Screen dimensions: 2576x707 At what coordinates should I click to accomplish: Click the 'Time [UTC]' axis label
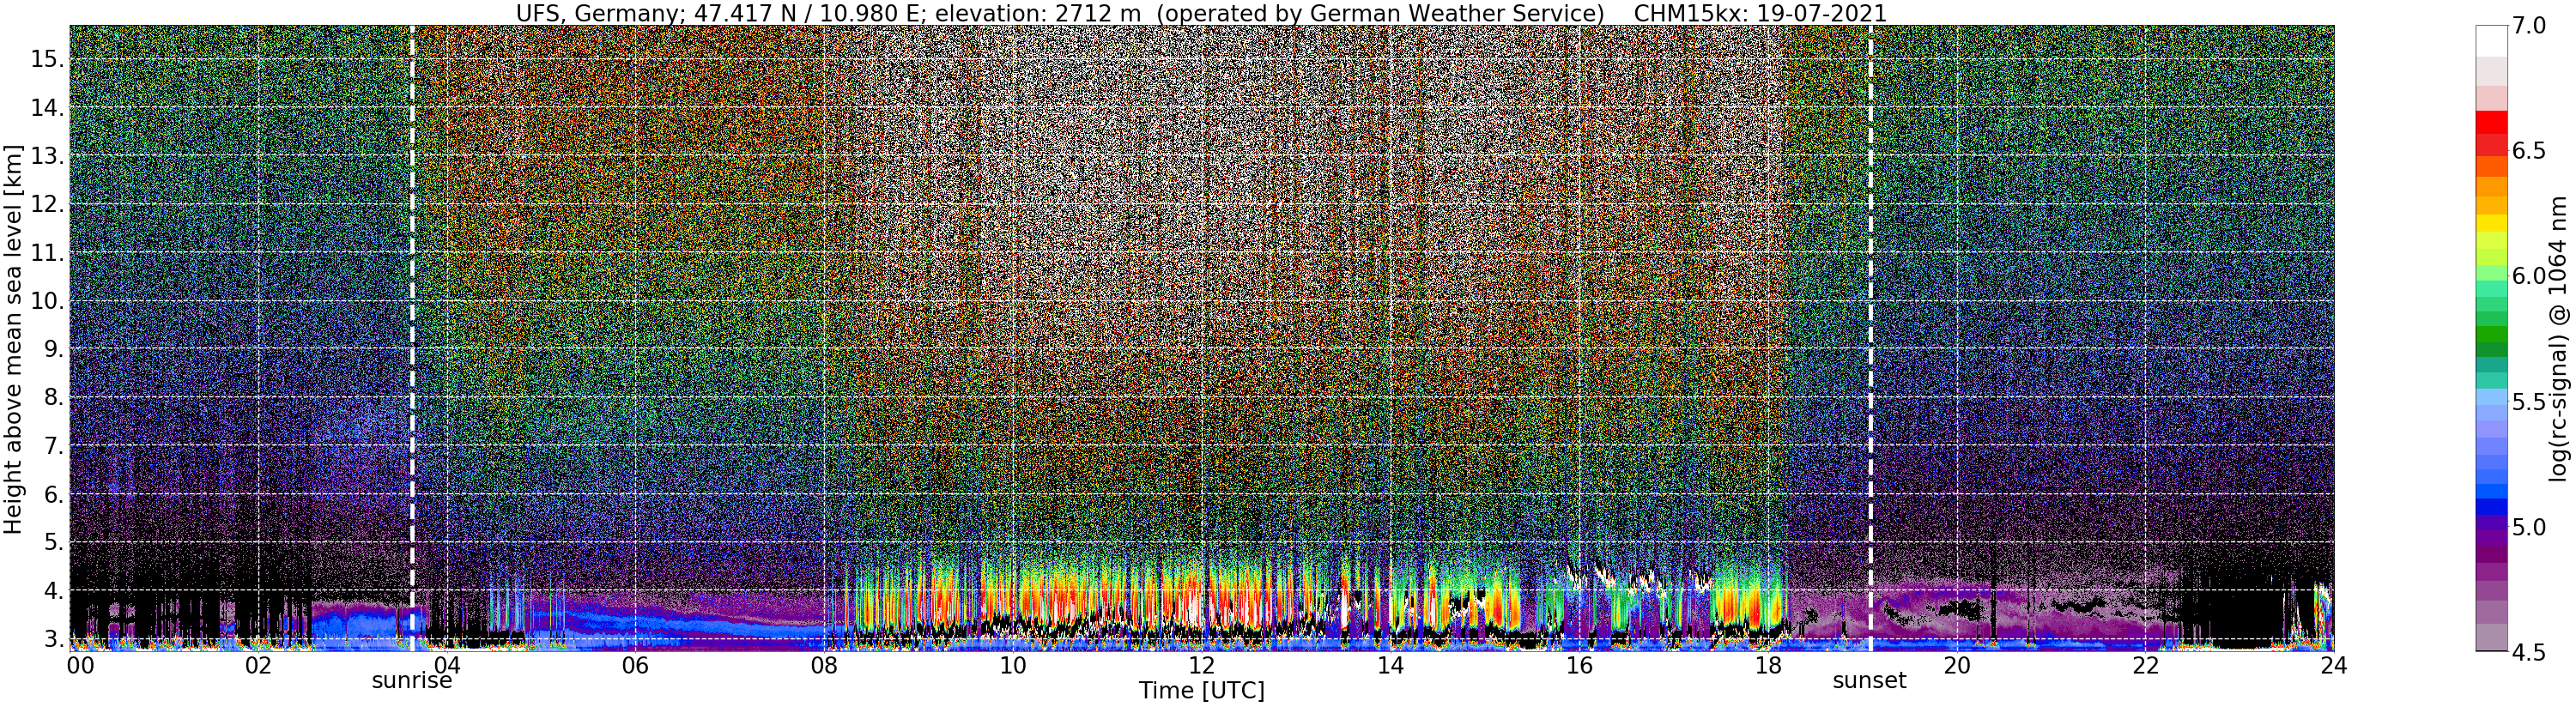1201,691
